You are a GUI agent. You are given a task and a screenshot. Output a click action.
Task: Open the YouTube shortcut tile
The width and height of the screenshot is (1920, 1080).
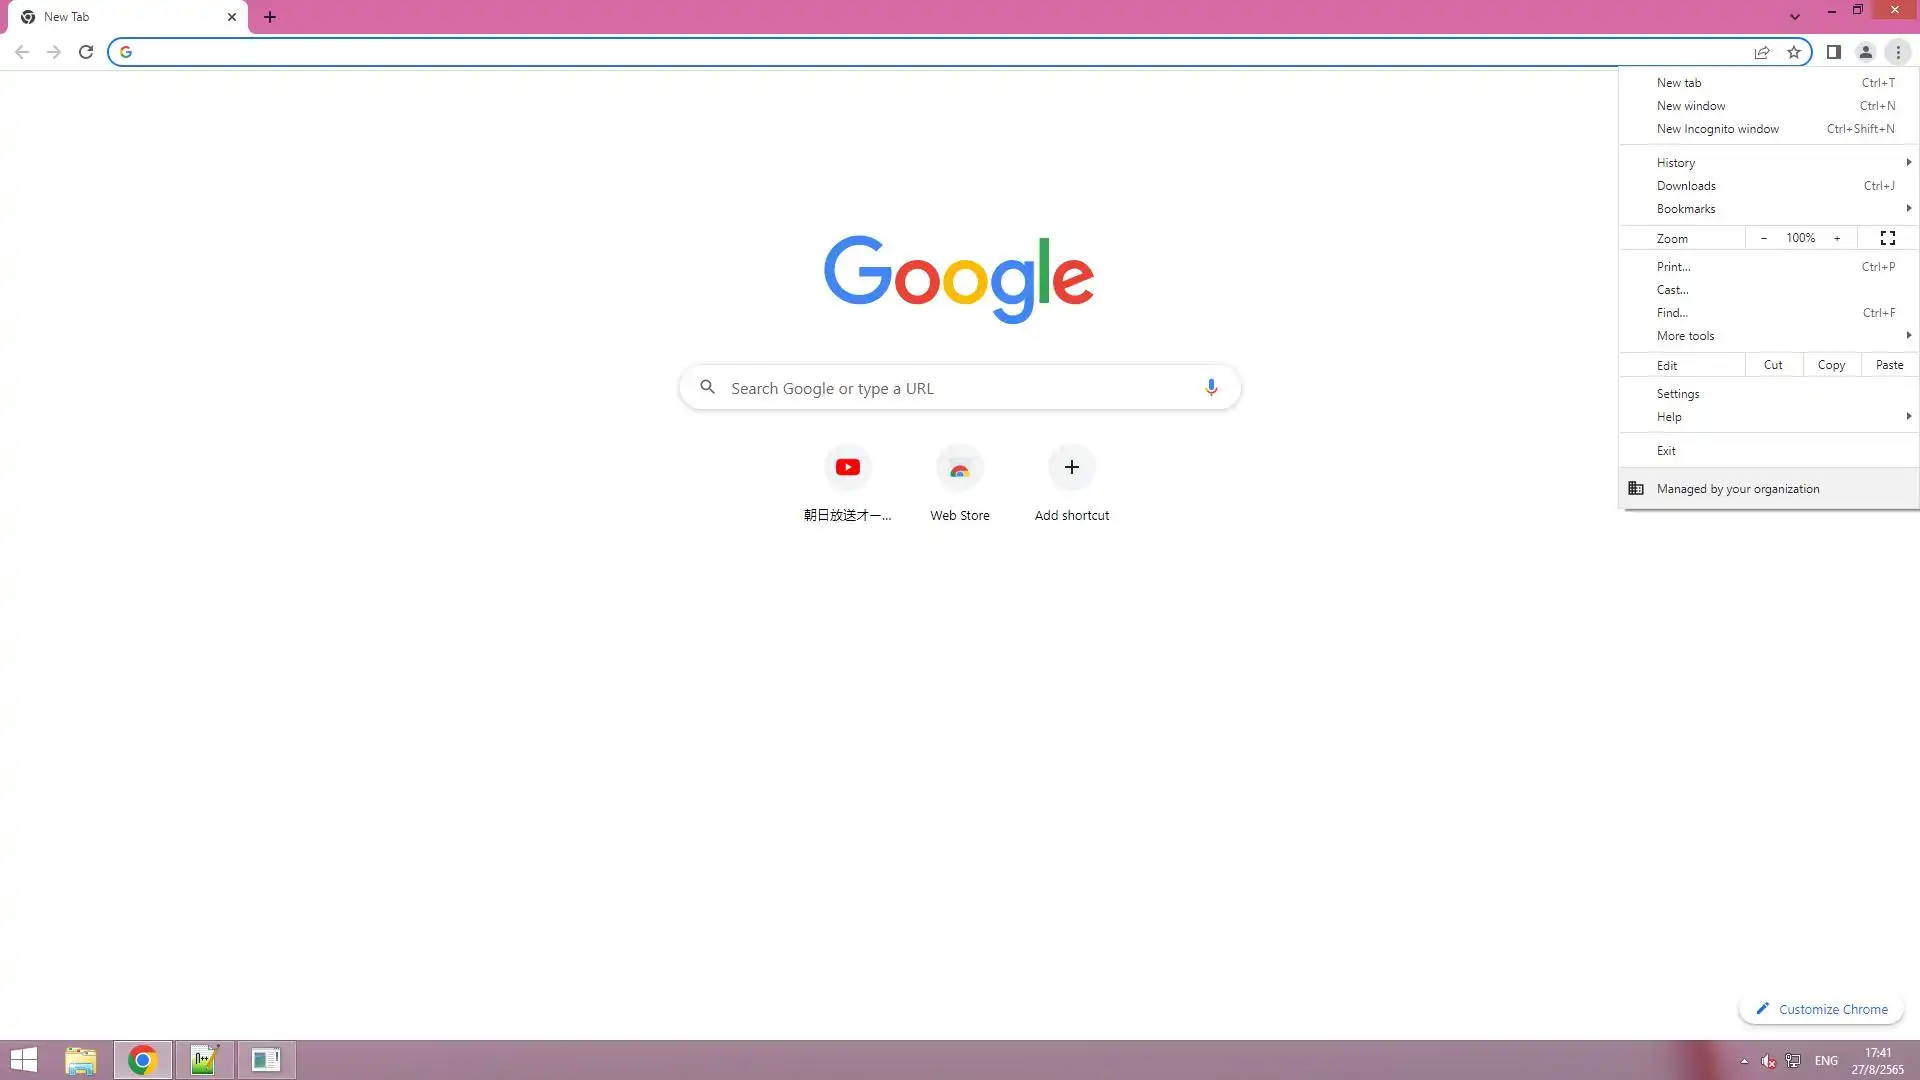[848, 468]
